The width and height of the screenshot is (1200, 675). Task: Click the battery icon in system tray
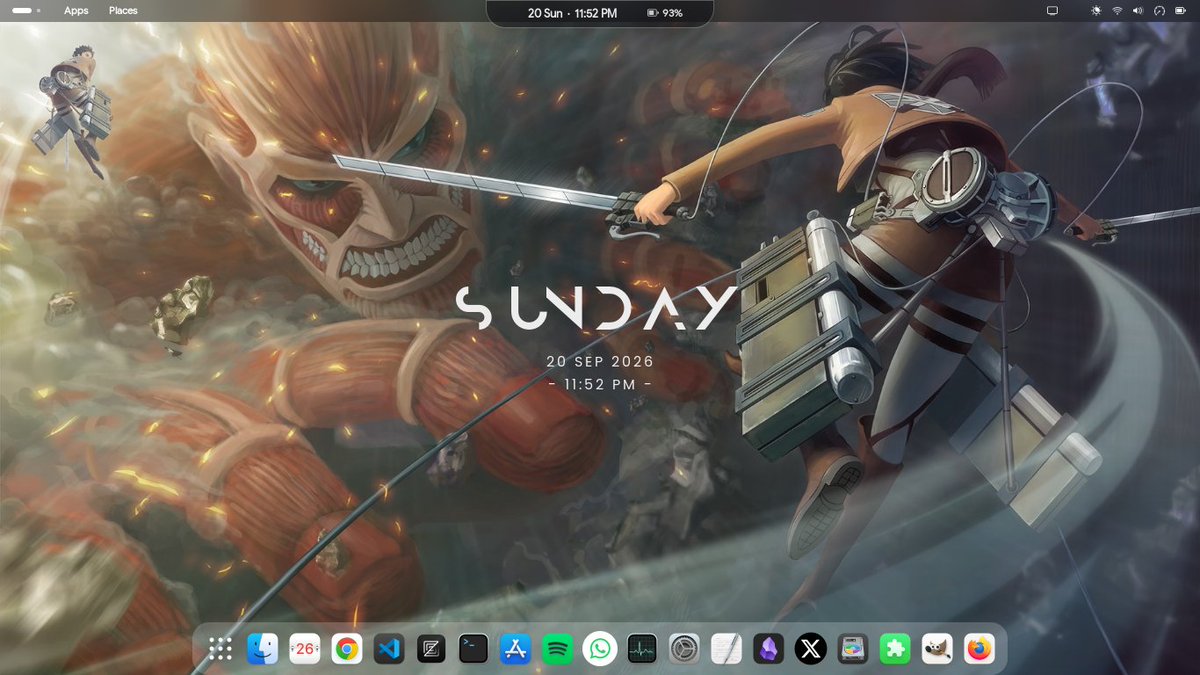(1180, 11)
